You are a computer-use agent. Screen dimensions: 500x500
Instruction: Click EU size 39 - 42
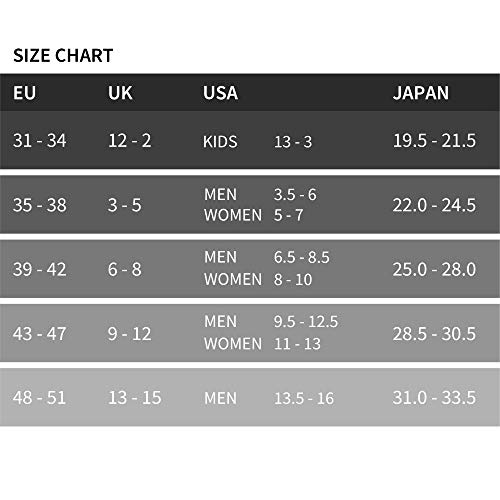click(x=40, y=269)
